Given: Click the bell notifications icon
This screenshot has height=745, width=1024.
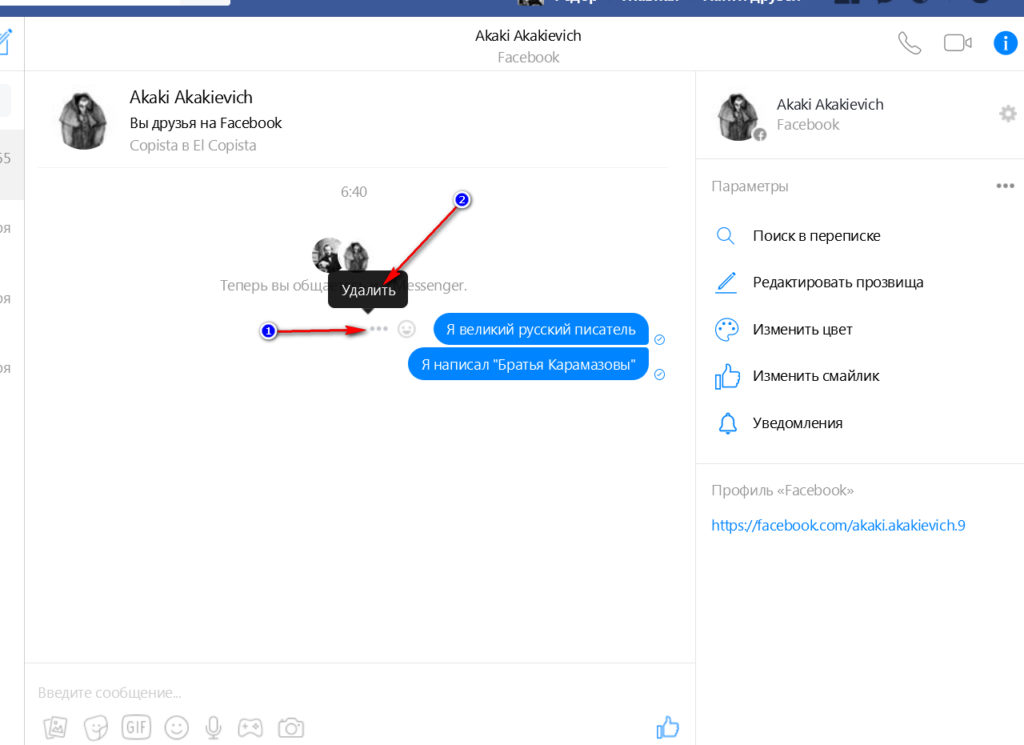Looking at the screenshot, I should coord(728,423).
